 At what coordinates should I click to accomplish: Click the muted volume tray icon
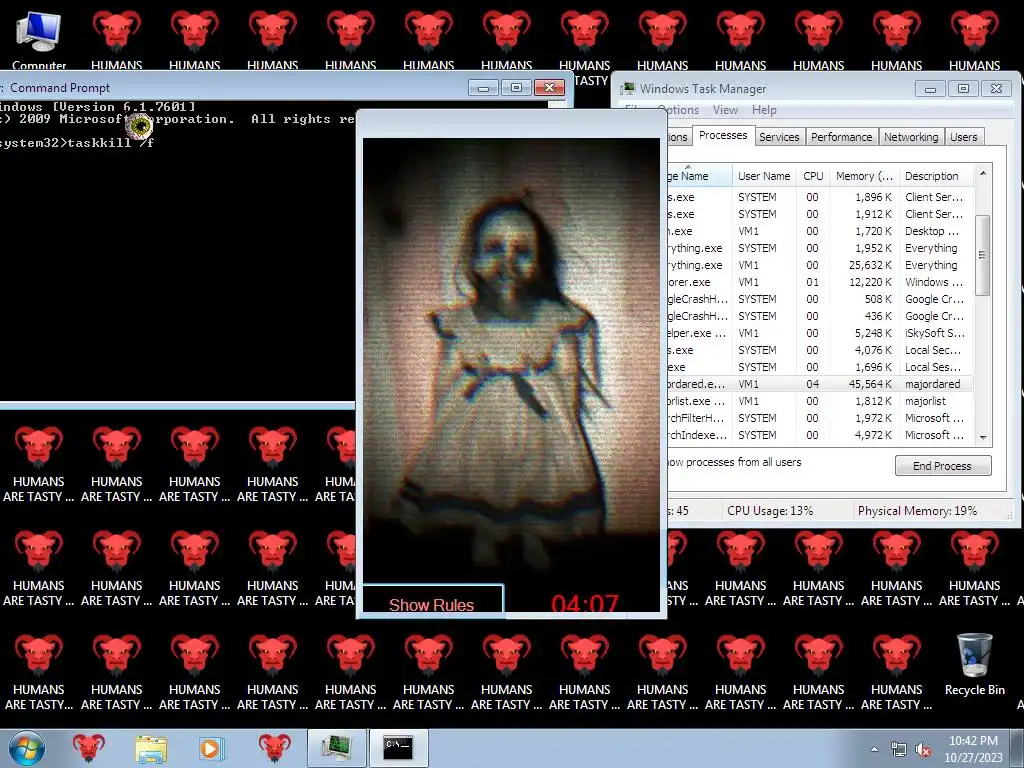tap(923, 750)
